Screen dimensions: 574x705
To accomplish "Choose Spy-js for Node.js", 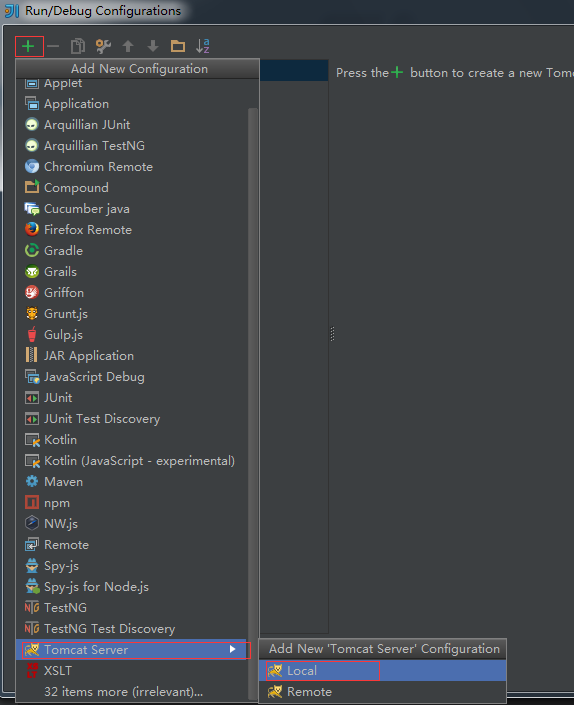I will click(x=131, y=586).
